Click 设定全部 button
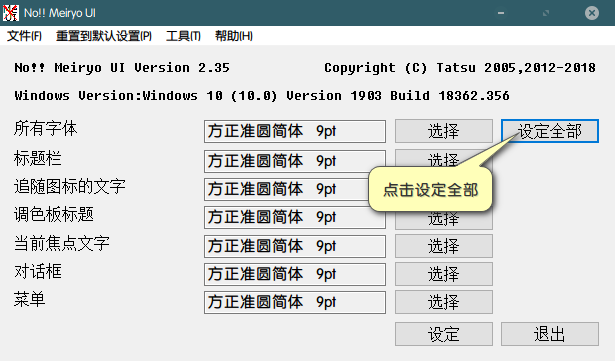The image size is (615, 361). click(x=550, y=131)
